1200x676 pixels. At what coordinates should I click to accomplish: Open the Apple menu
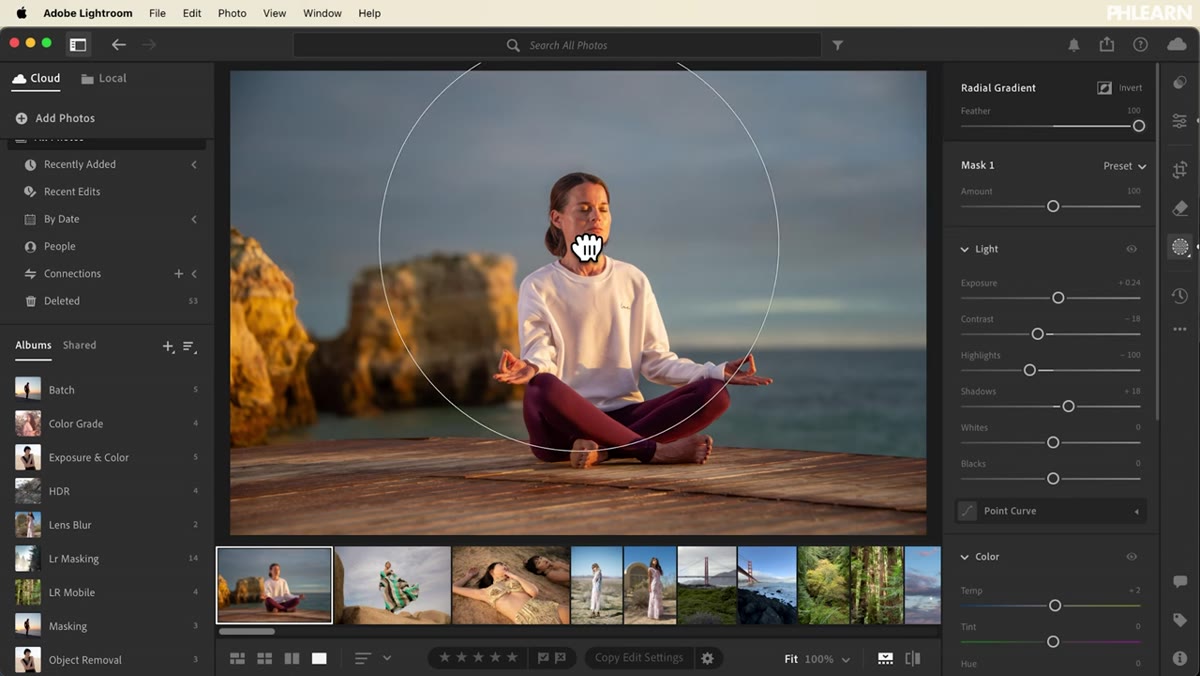click(x=21, y=13)
